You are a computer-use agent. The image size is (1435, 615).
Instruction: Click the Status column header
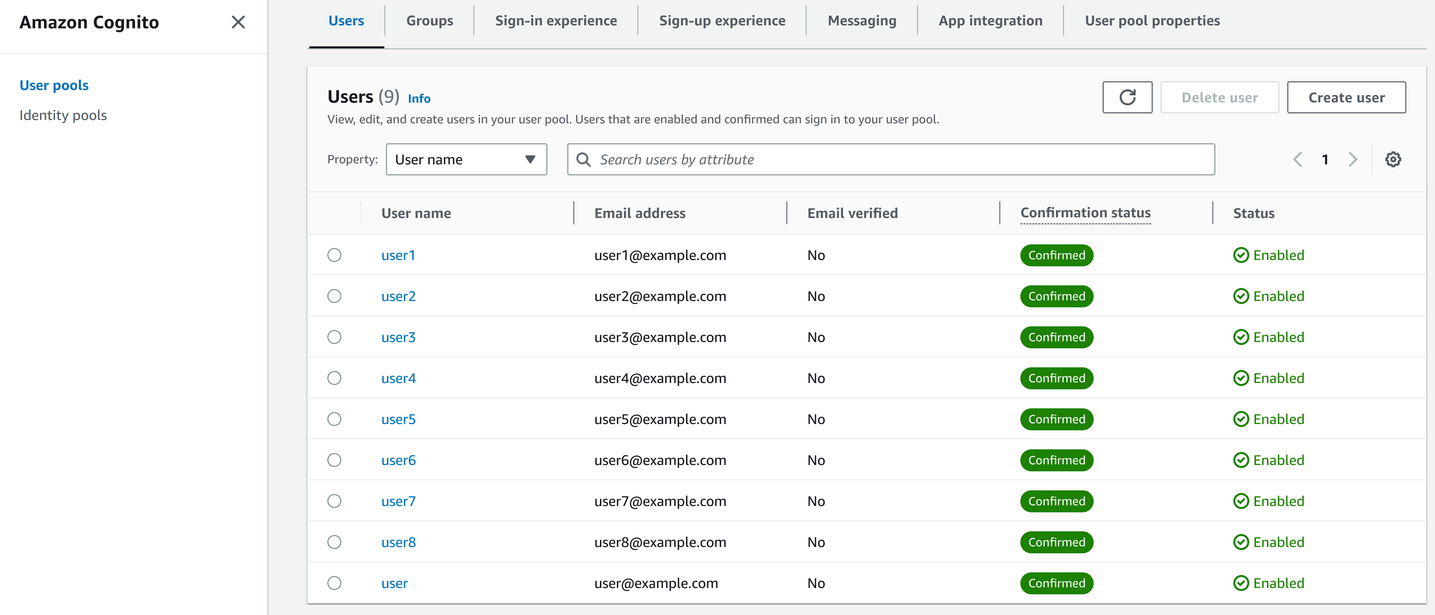1254,213
